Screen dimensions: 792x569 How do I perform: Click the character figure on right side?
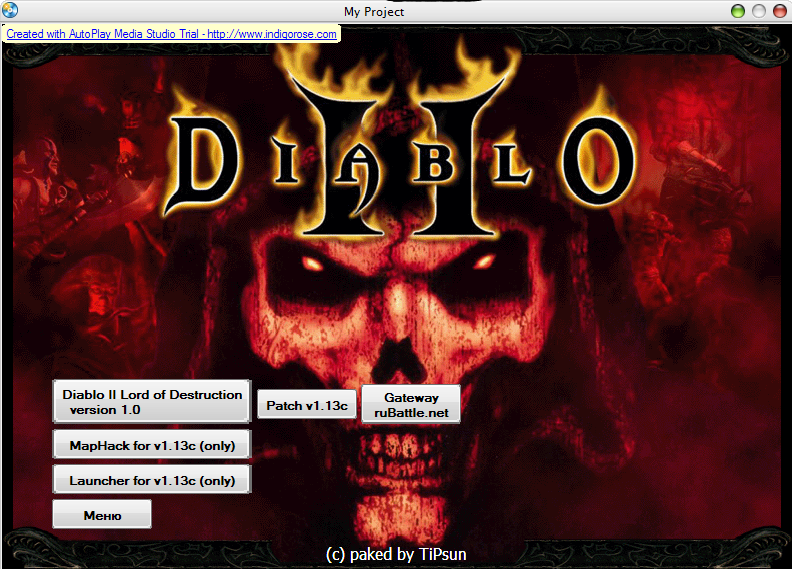tap(715, 180)
